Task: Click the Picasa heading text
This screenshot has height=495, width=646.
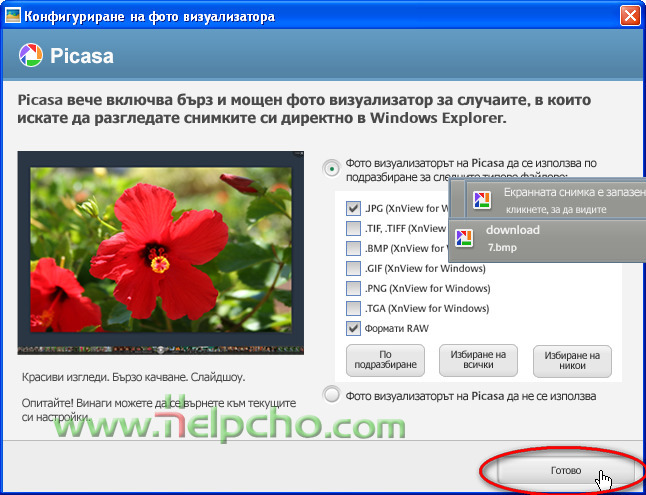Action: point(82,56)
